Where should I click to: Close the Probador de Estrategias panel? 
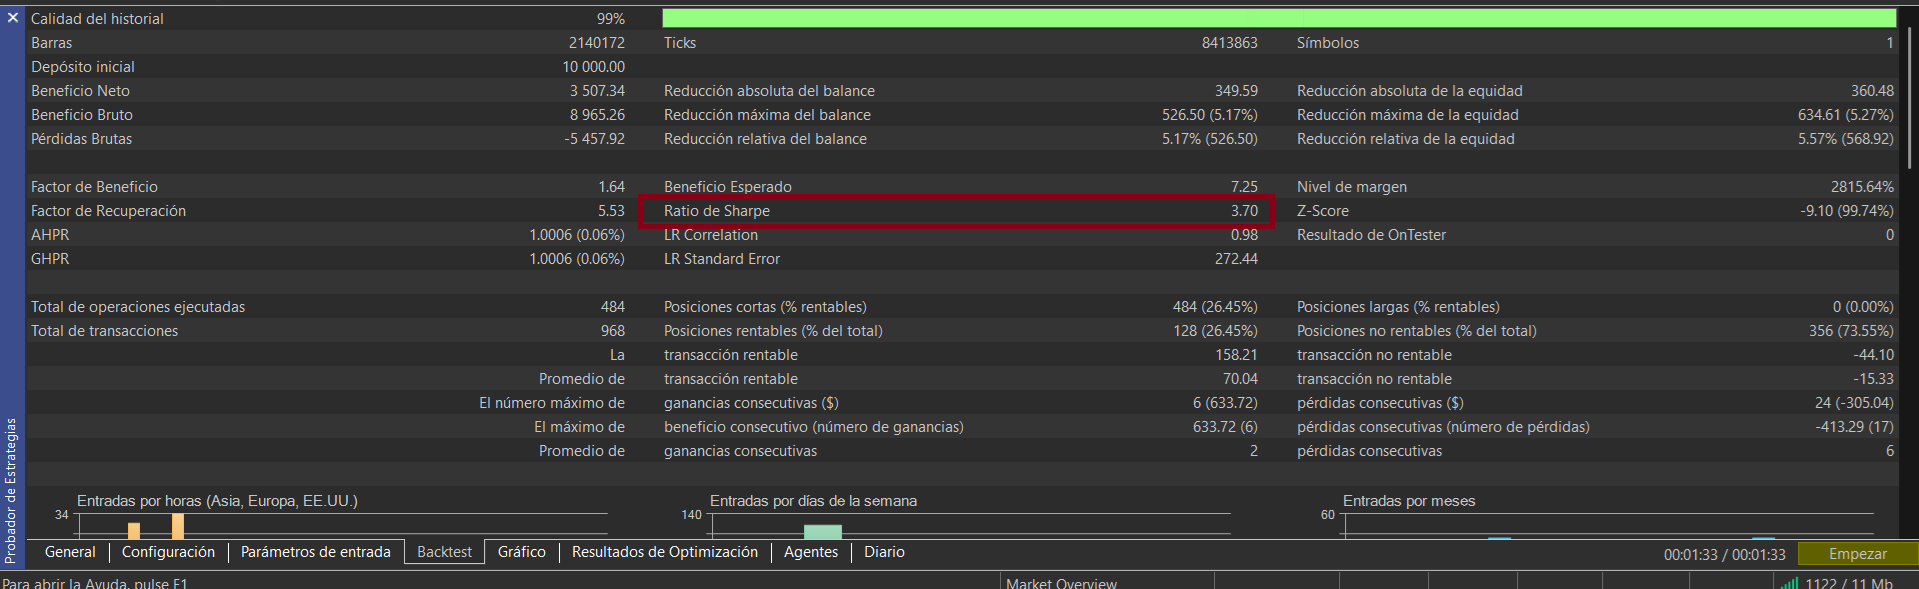pos(12,18)
